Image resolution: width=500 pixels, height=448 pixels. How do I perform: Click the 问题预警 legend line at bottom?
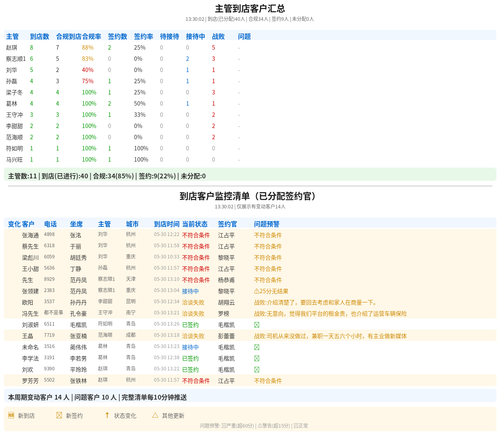point(254,426)
